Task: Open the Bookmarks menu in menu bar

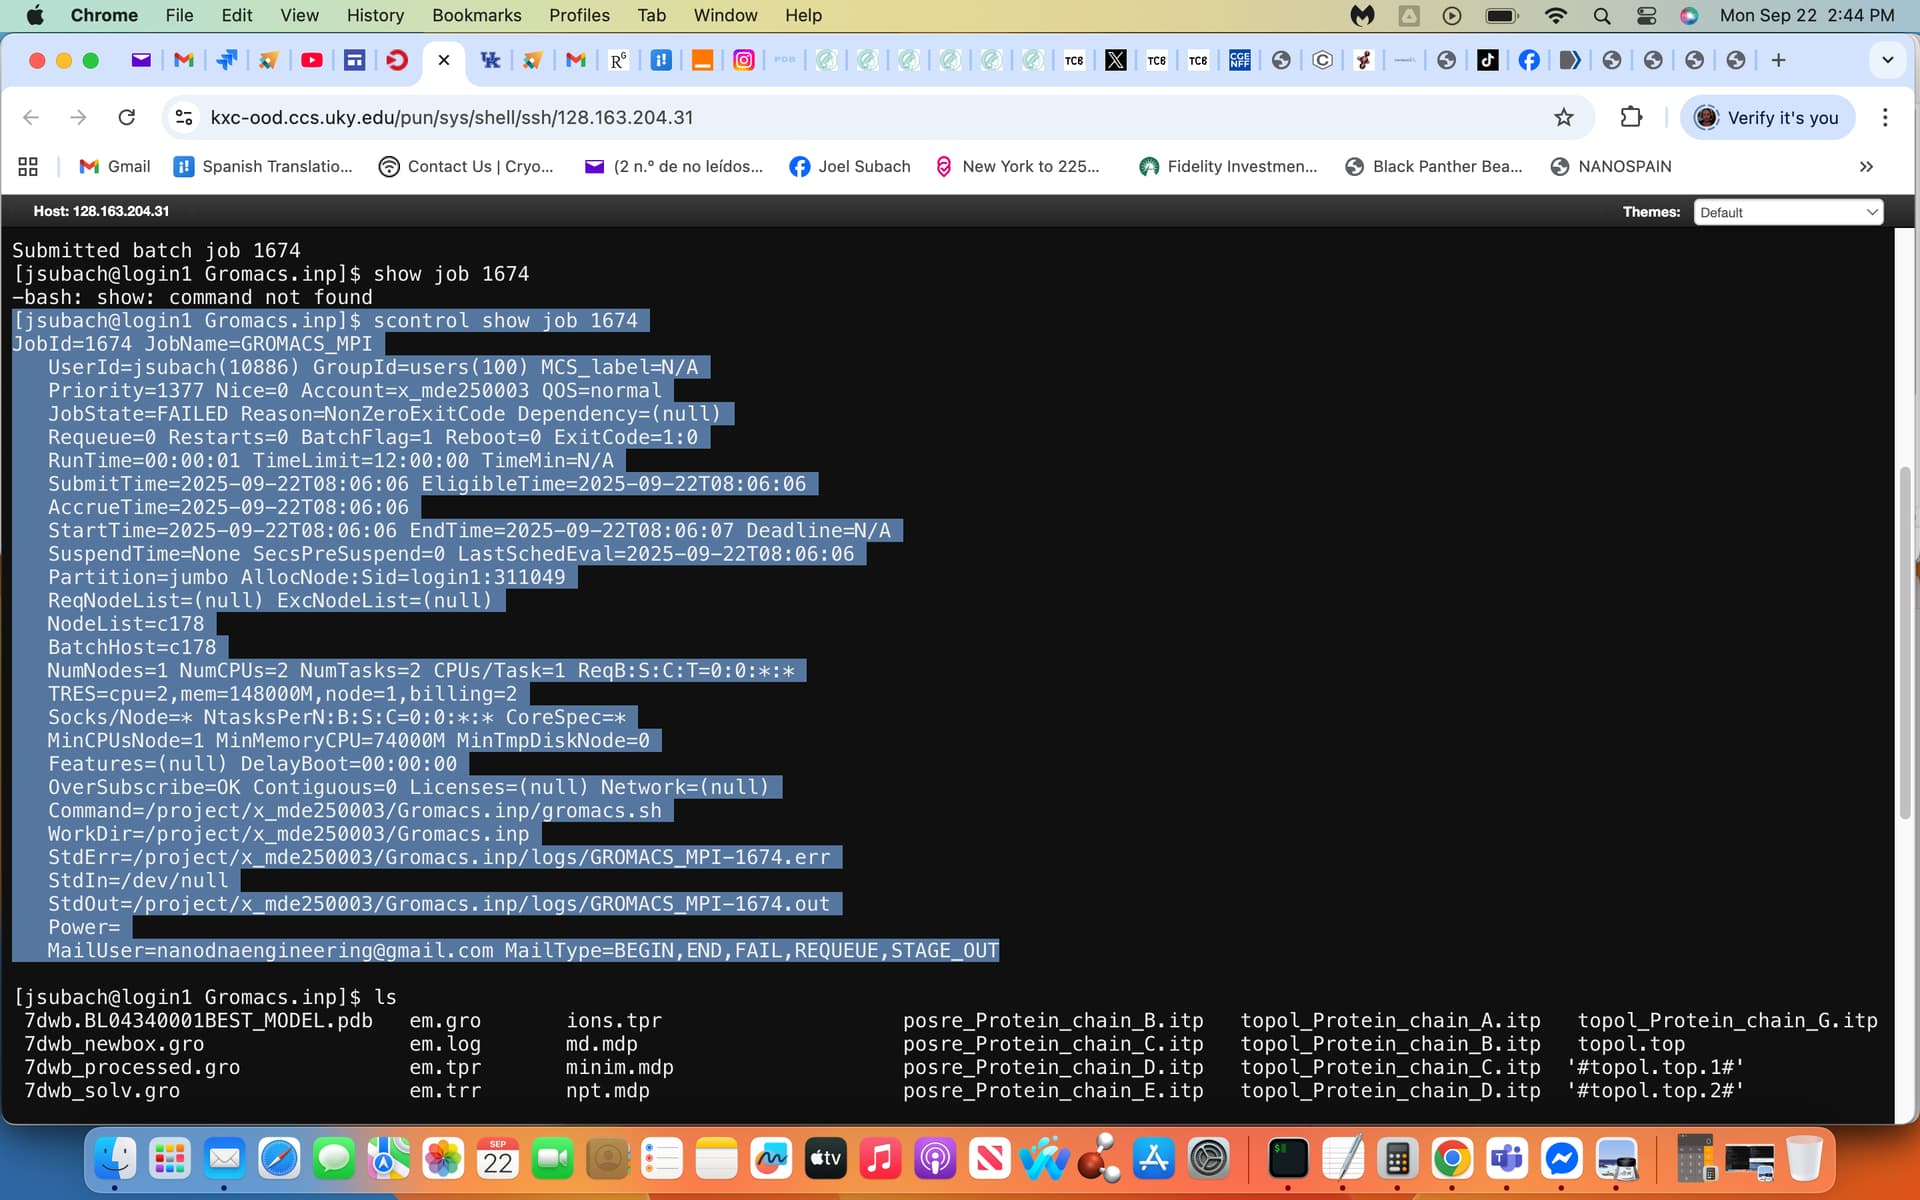Action: tap(476, 15)
